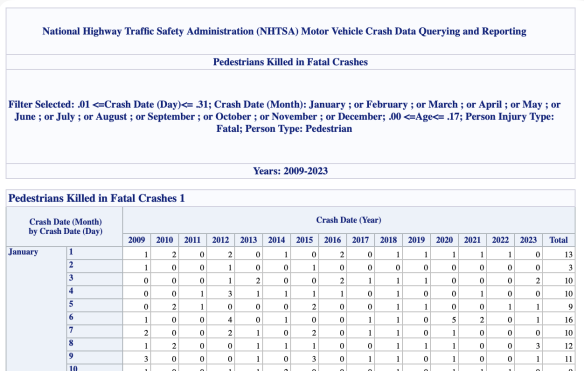Click the 2012 value 4 in the January 6 row

click(230, 320)
